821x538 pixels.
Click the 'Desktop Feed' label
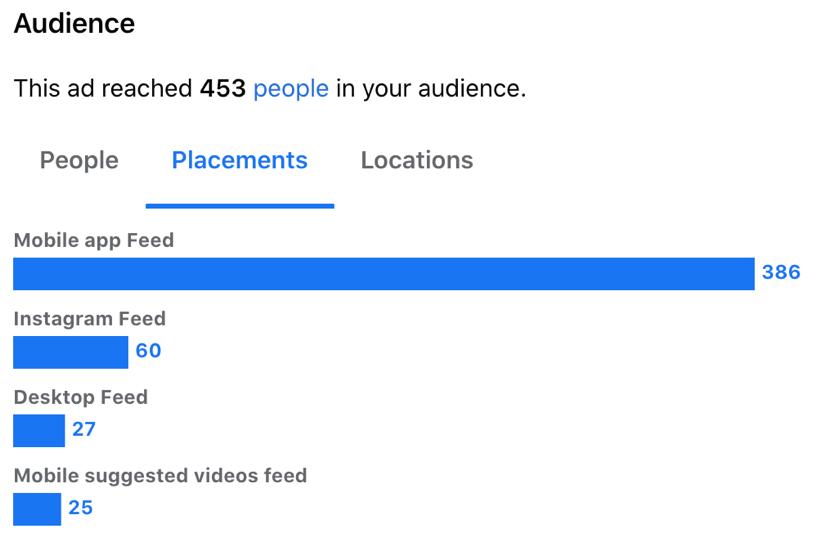point(81,397)
